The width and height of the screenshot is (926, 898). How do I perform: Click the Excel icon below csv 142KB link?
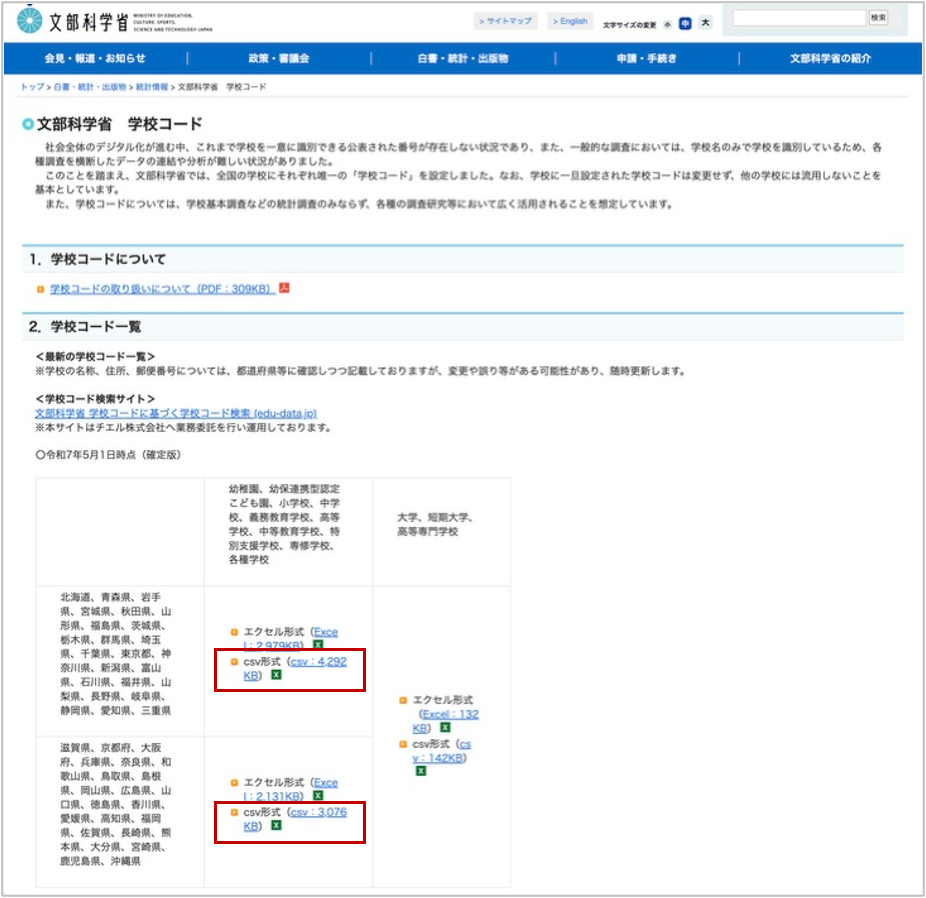421,771
